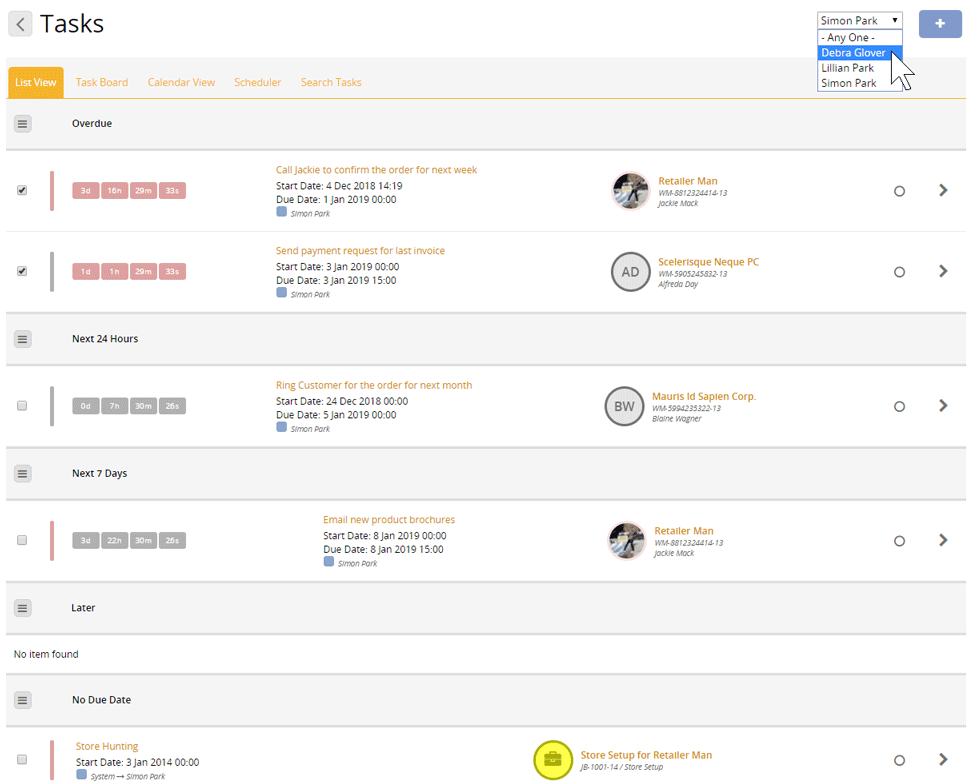The image size is (973, 783).
Task: Click the yellow briefcase Store Setup icon
Action: pyautogui.click(x=553, y=760)
